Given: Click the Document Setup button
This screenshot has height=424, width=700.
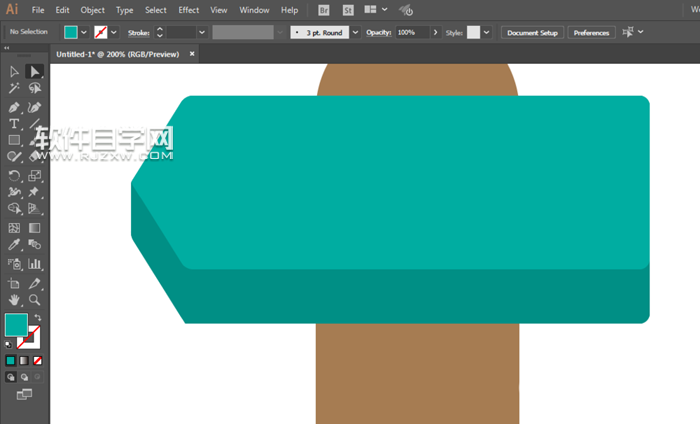Looking at the screenshot, I should point(532,32).
